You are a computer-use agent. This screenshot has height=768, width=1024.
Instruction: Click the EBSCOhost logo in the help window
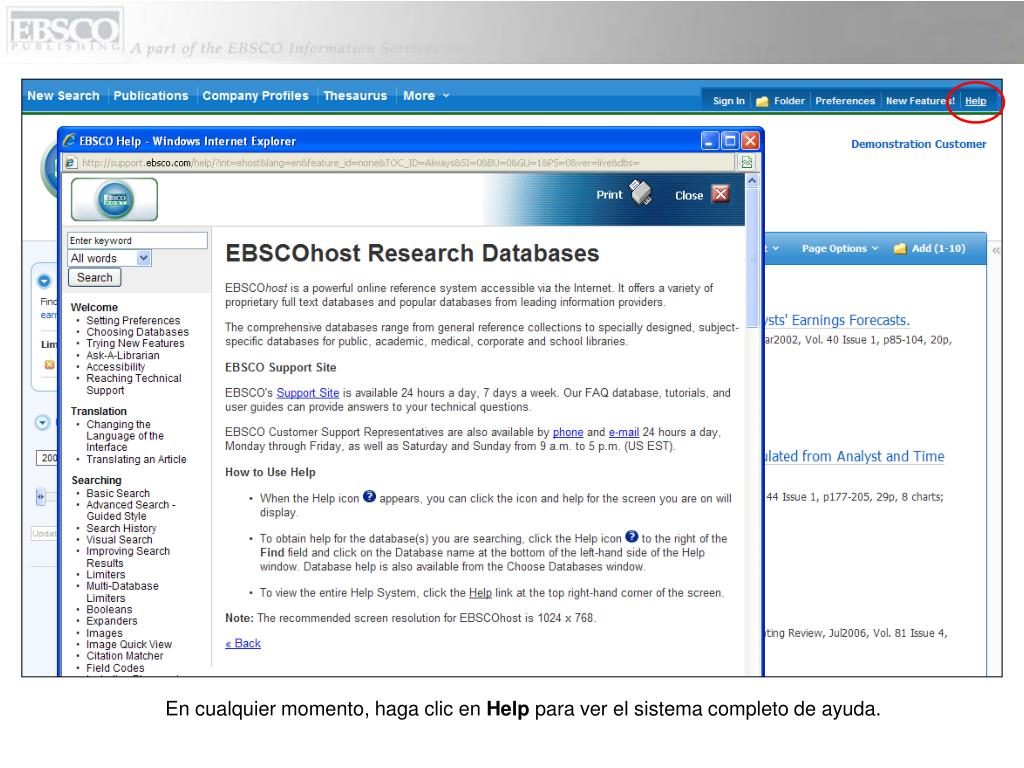pos(114,199)
